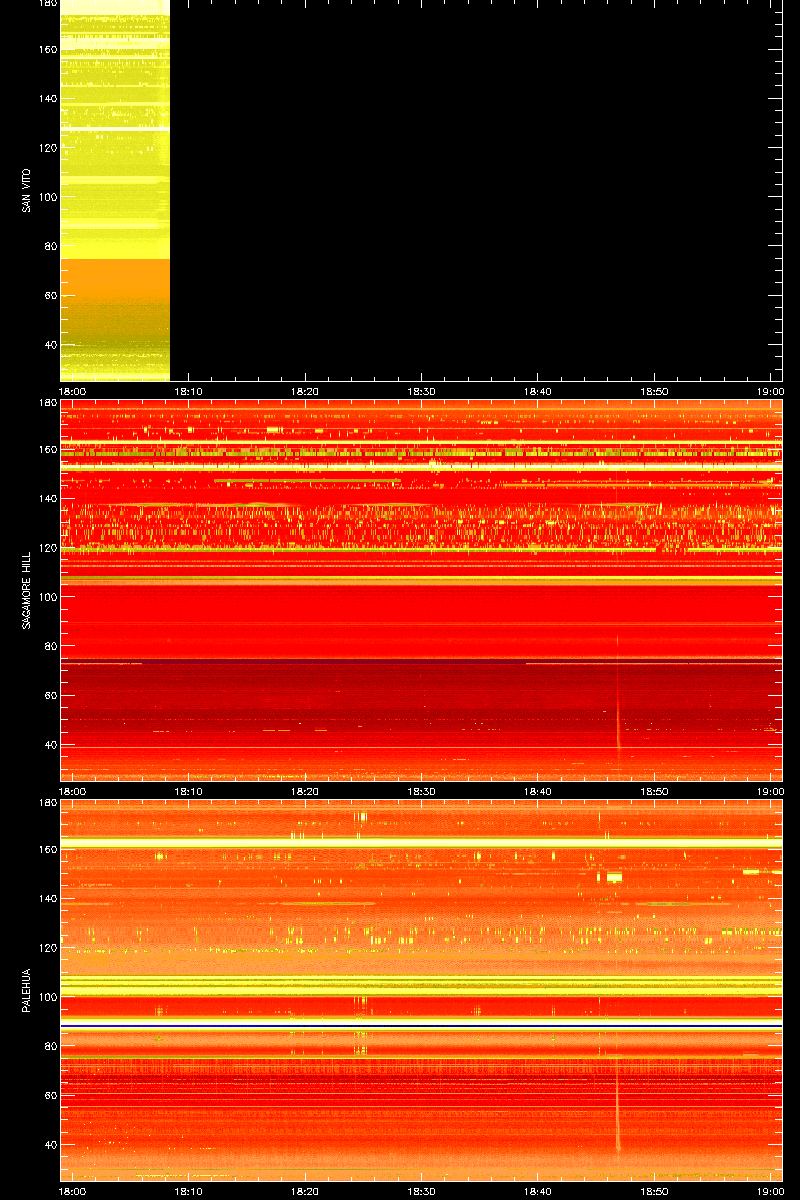Click the 140 label on Sagamore Hill axis
The height and width of the screenshot is (1200, 800).
coord(47,498)
